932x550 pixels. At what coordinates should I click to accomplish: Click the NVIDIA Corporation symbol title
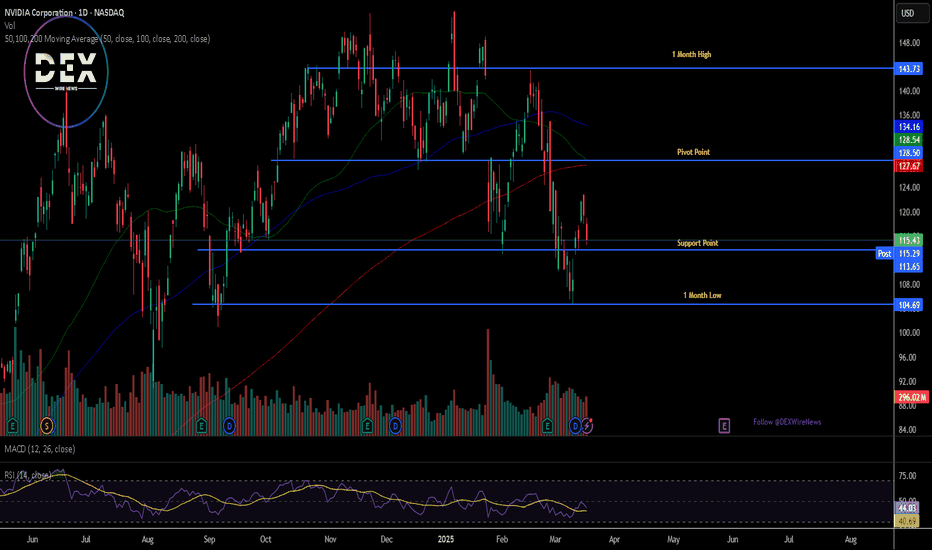click(x=64, y=12)
